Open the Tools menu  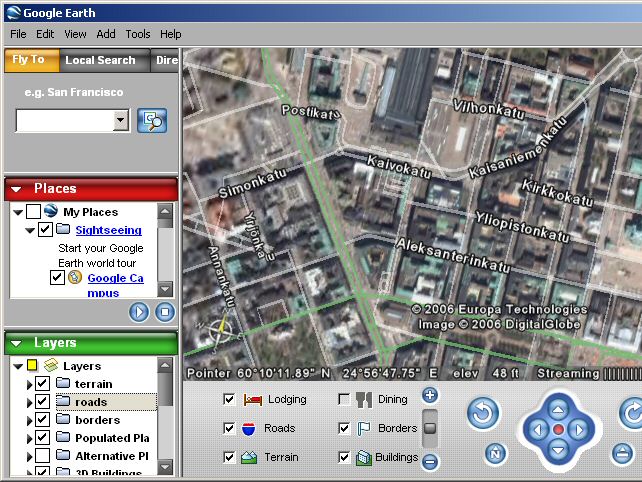point(138,34)
